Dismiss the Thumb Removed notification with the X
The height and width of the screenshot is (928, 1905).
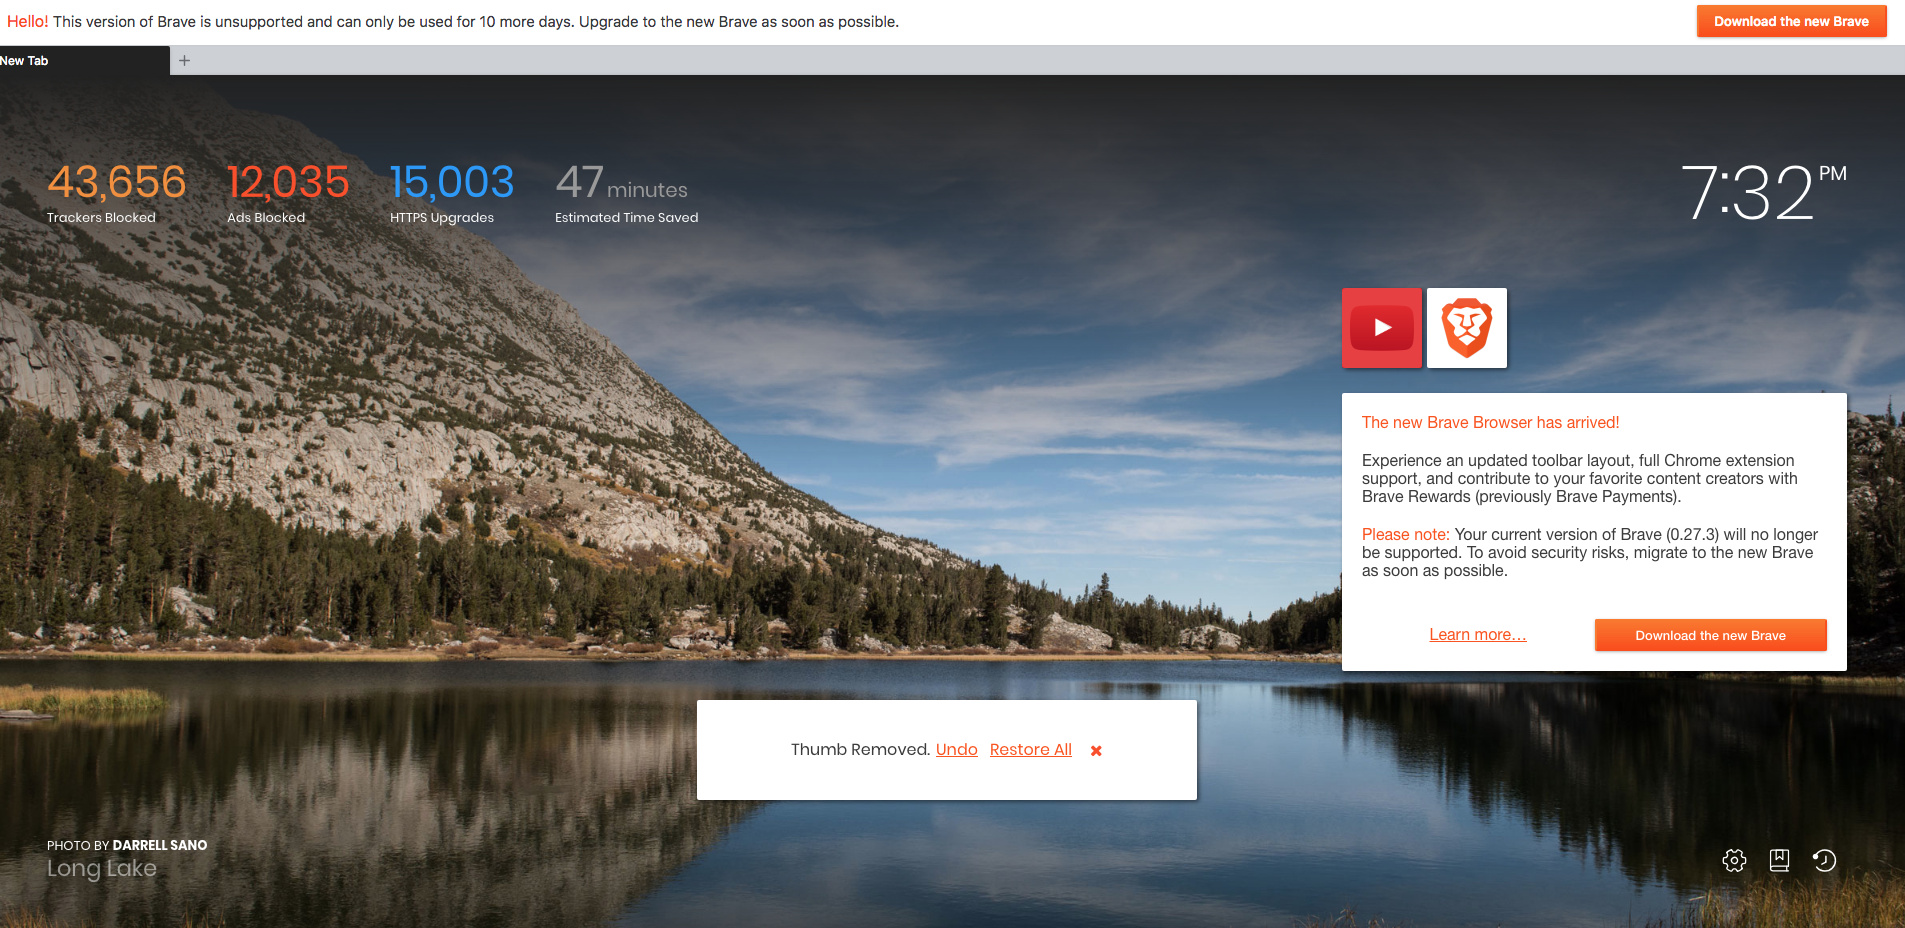pyautogui.click(x=1096, y=750)
